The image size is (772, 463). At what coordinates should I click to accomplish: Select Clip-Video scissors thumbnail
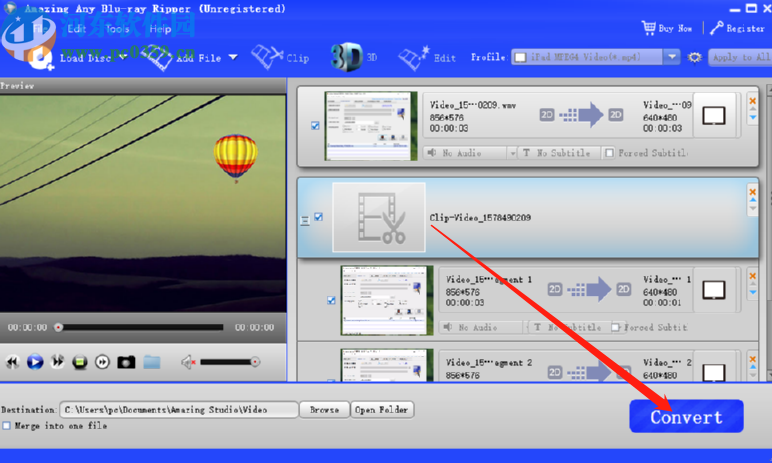click(379, 217)
